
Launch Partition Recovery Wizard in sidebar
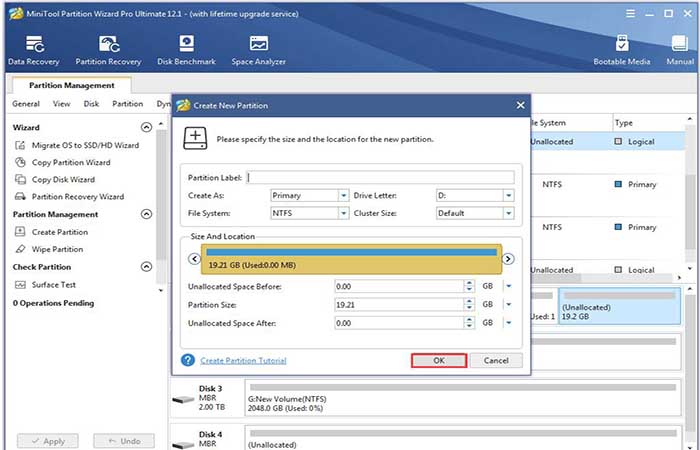69,196
